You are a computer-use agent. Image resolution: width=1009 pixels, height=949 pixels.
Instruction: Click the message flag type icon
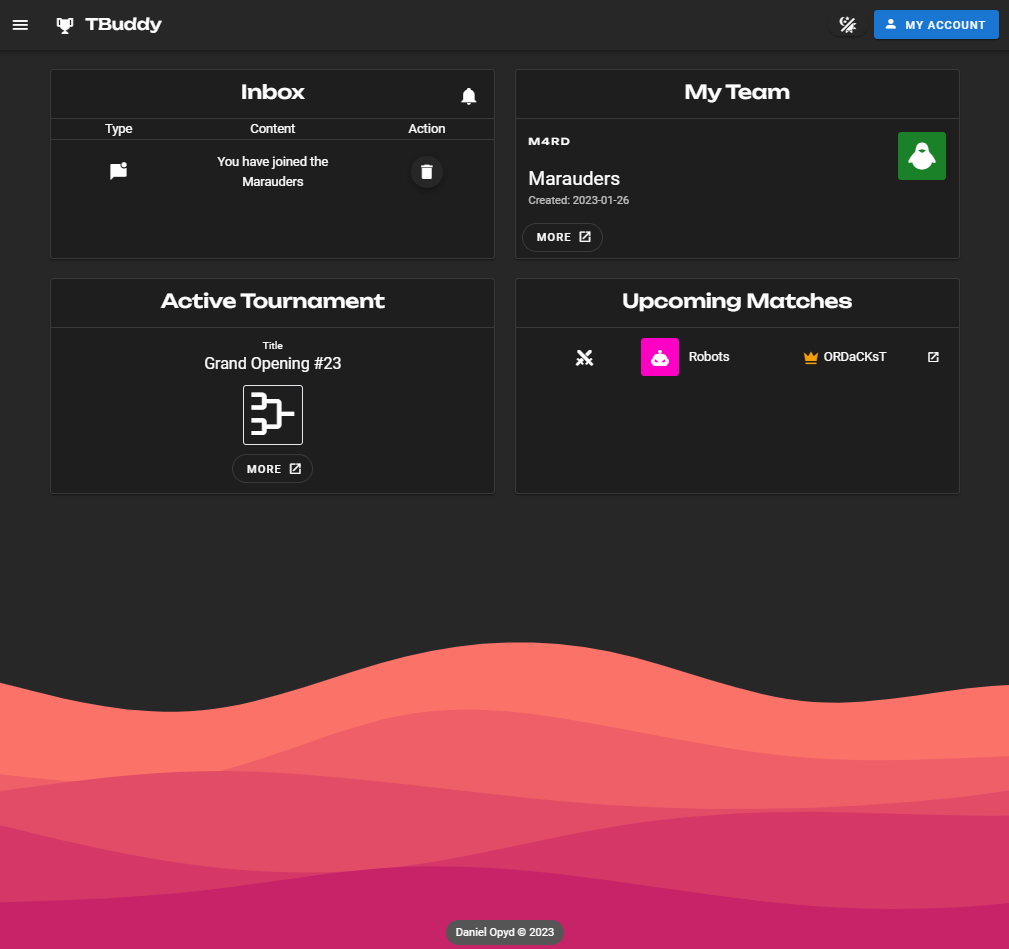click(118, 170)
